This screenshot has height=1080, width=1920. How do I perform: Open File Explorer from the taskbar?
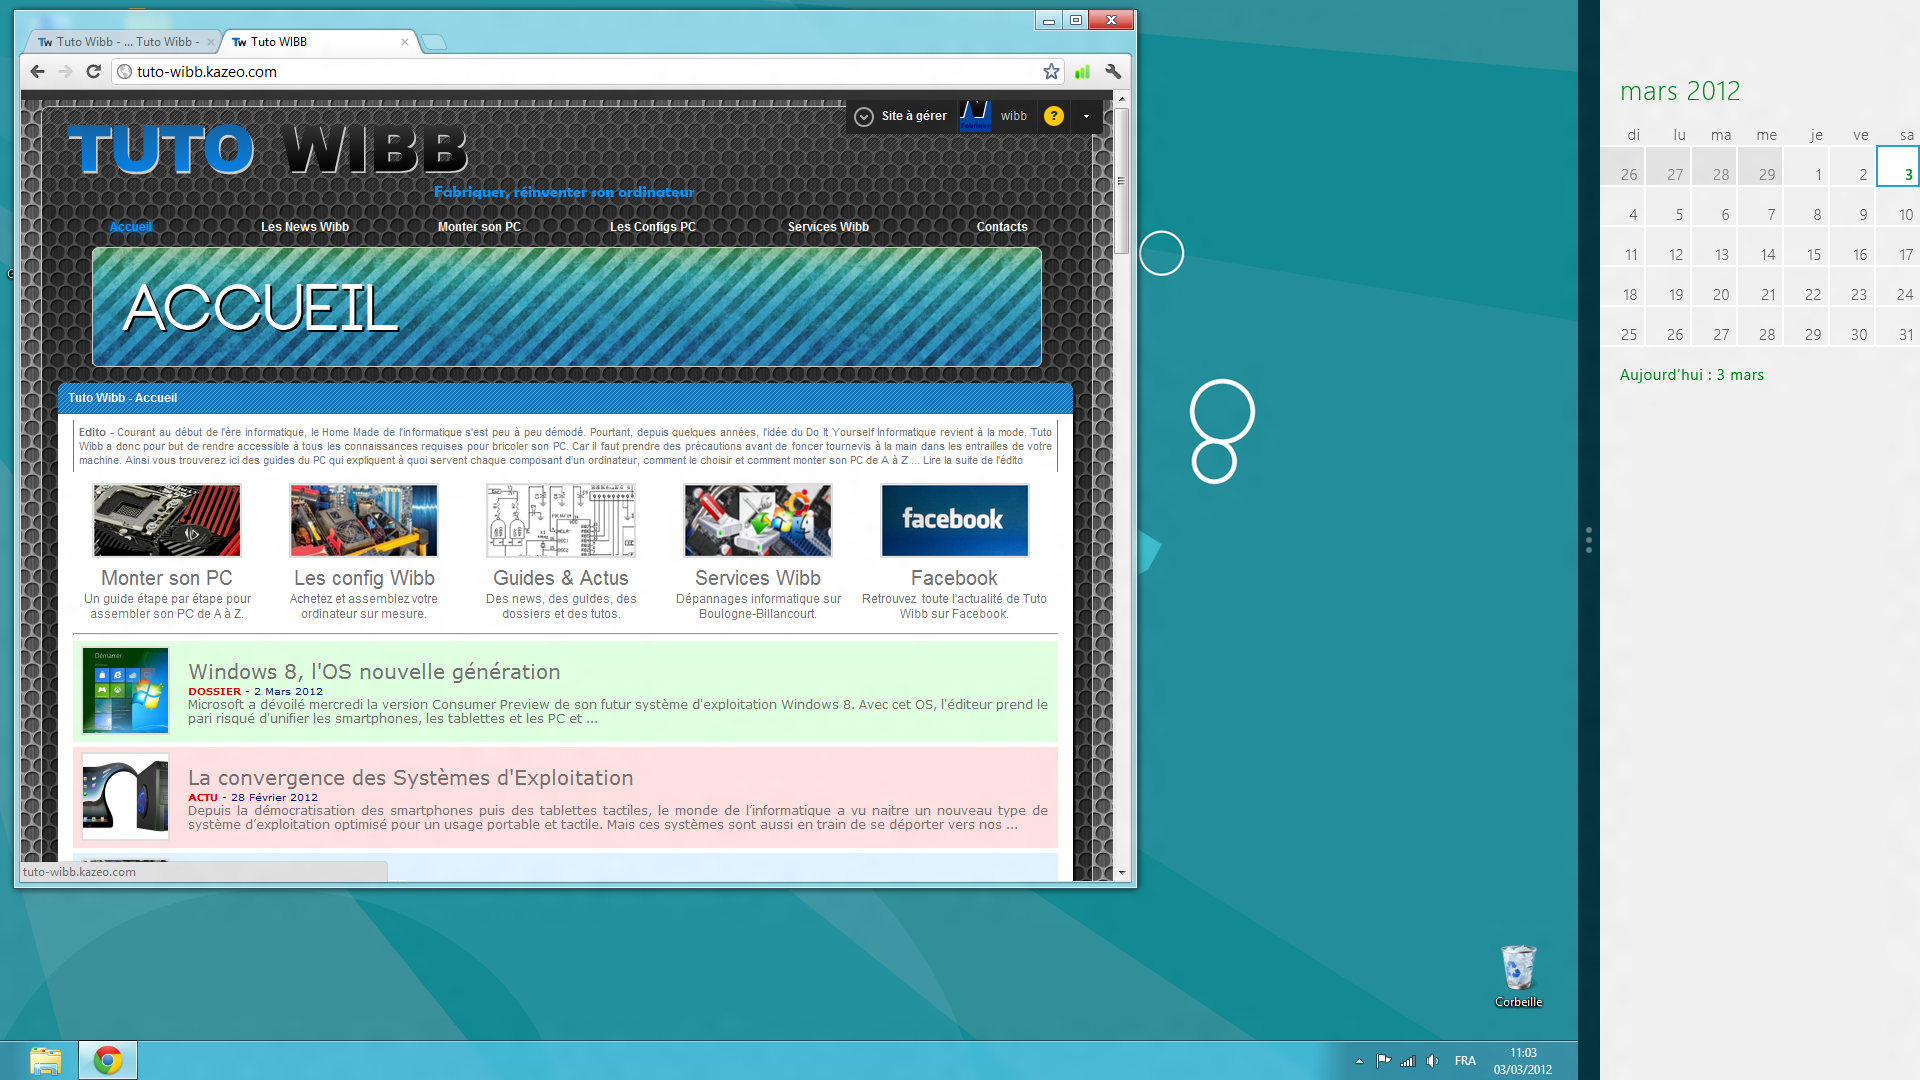[x=45, y=1060]
